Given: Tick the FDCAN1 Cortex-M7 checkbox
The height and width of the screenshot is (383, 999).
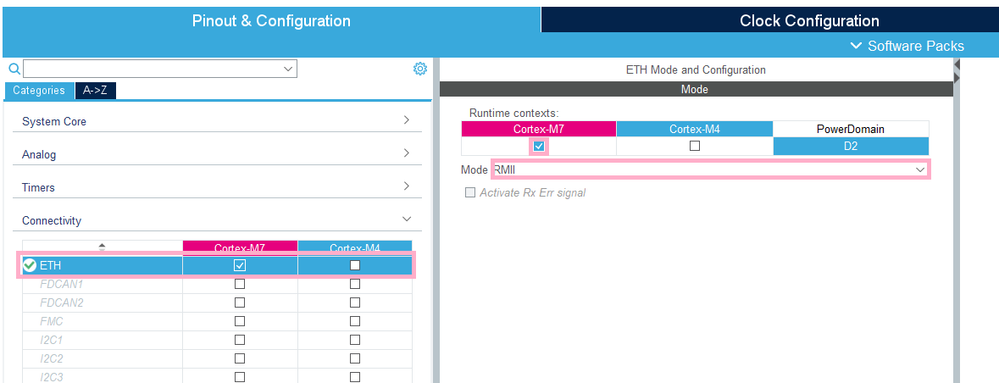Looking at the screenshot, I should [240, 284].
